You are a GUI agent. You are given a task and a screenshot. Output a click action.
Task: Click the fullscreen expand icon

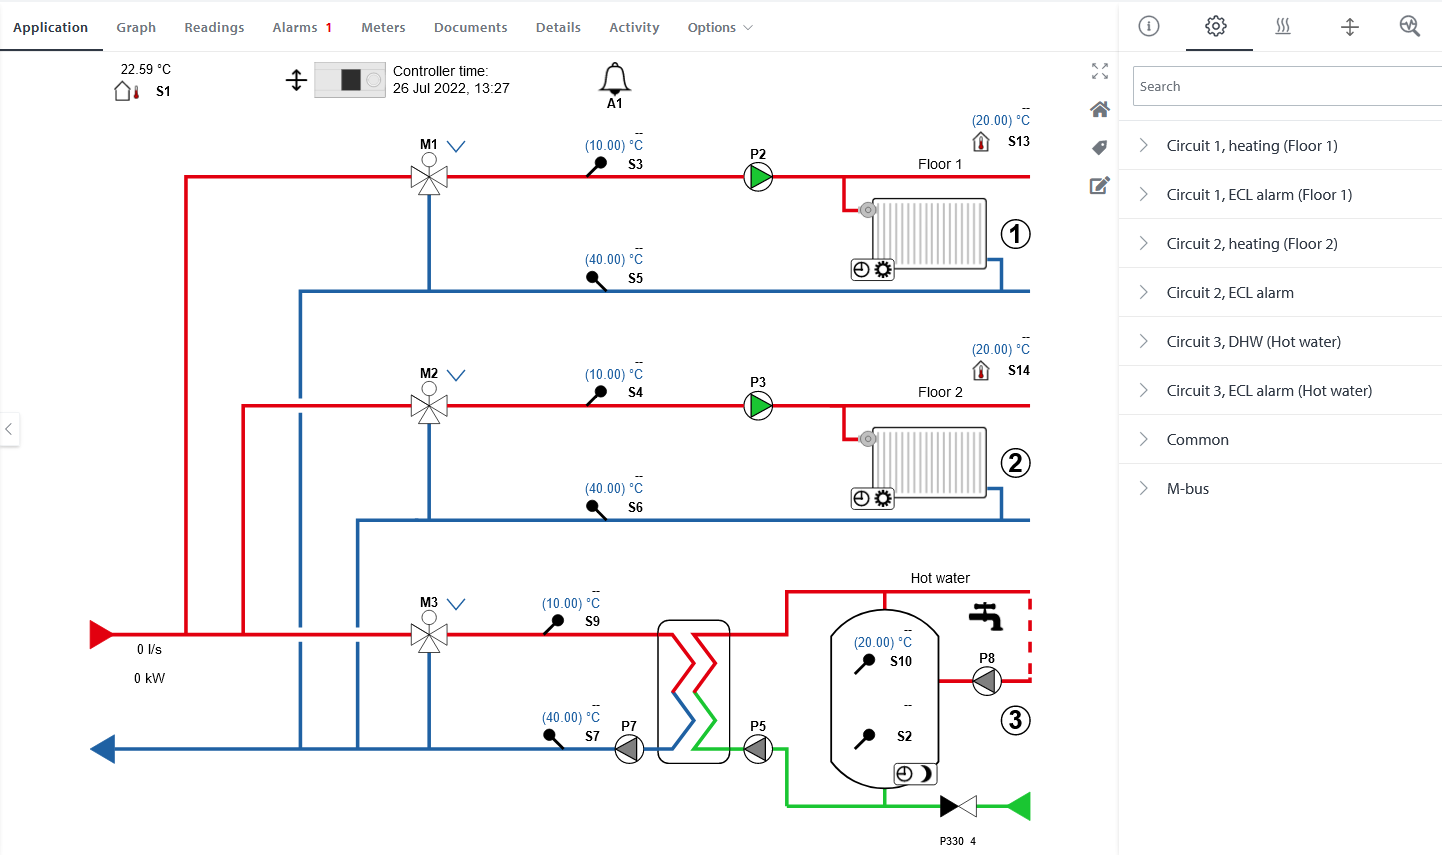(1100, 71)
